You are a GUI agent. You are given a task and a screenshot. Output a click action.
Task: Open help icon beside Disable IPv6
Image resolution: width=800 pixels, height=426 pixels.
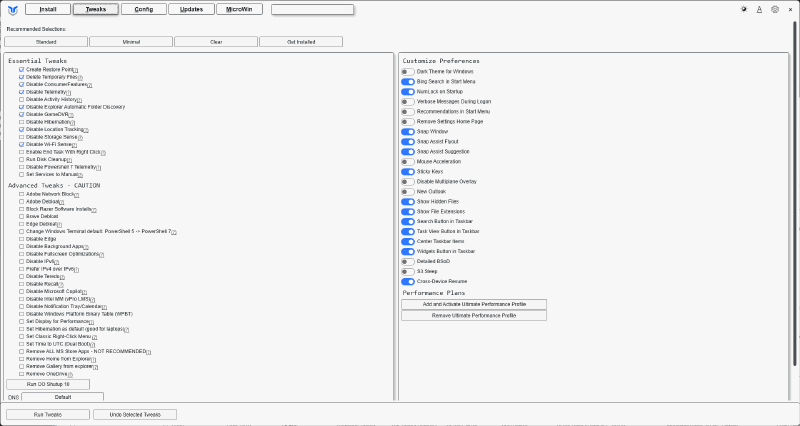point(56,262)
